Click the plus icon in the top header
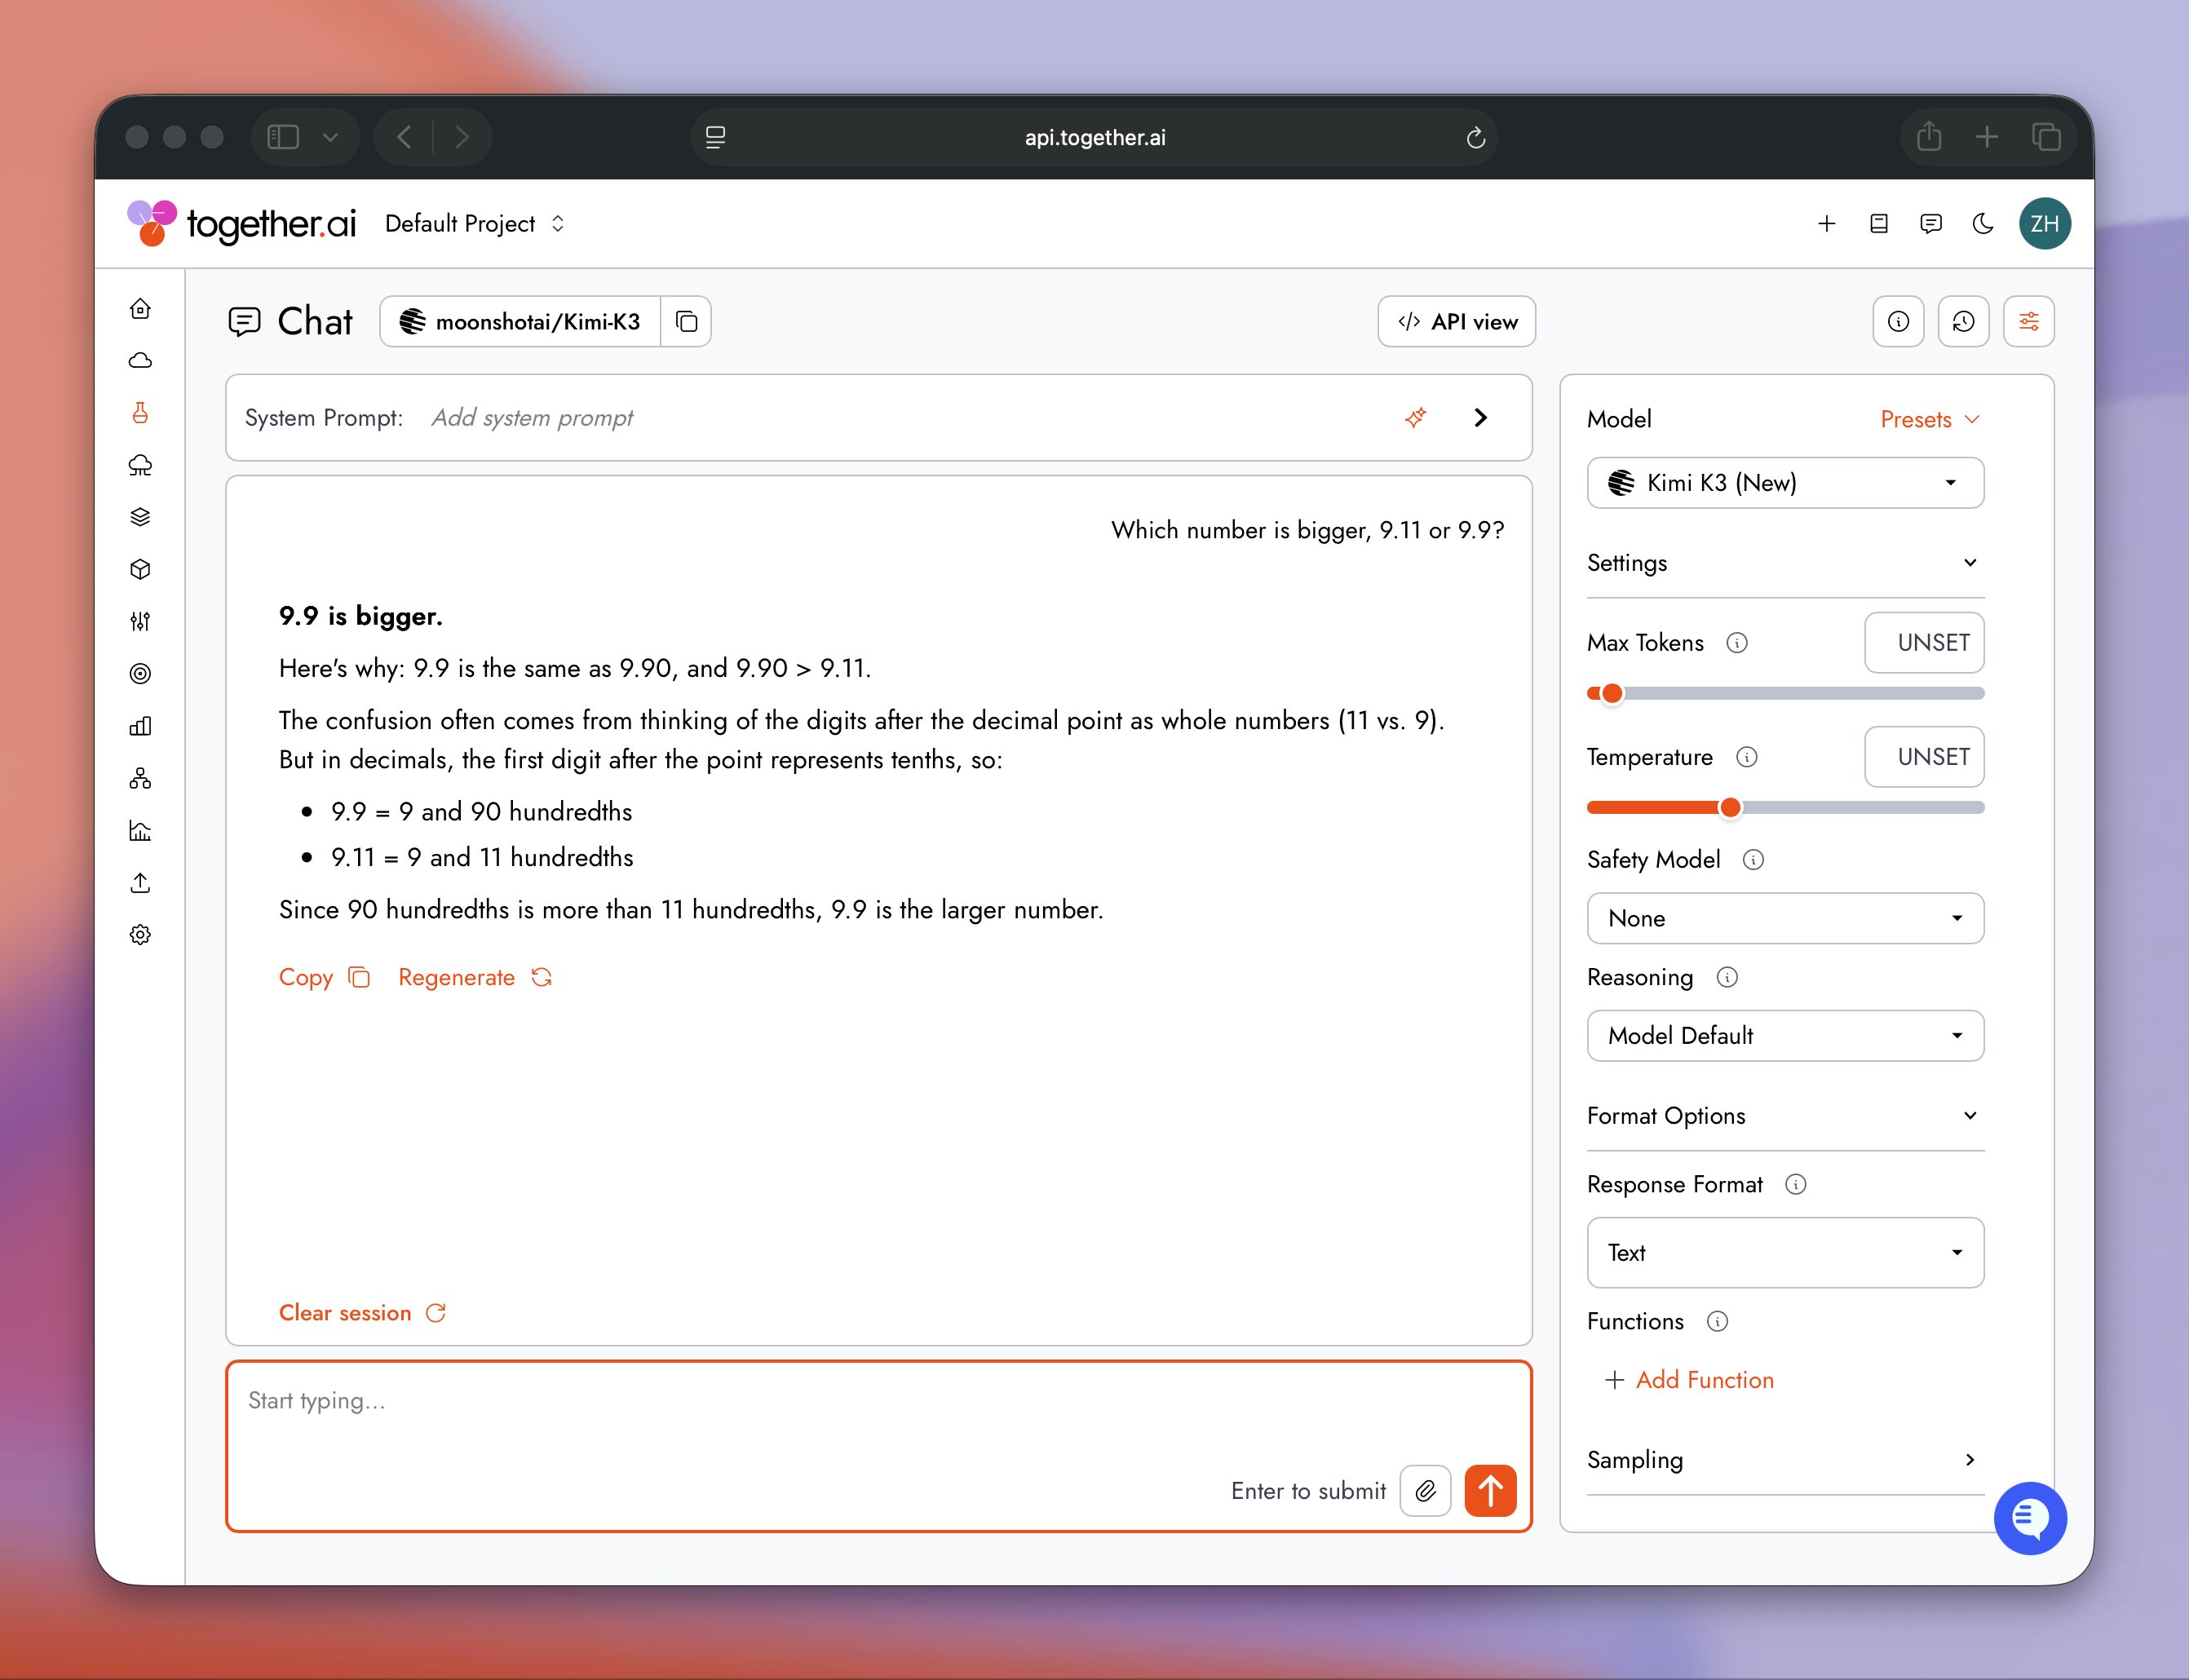Image resolution: width=2189 pixels, height=1680 pixels. (1826, 223)
